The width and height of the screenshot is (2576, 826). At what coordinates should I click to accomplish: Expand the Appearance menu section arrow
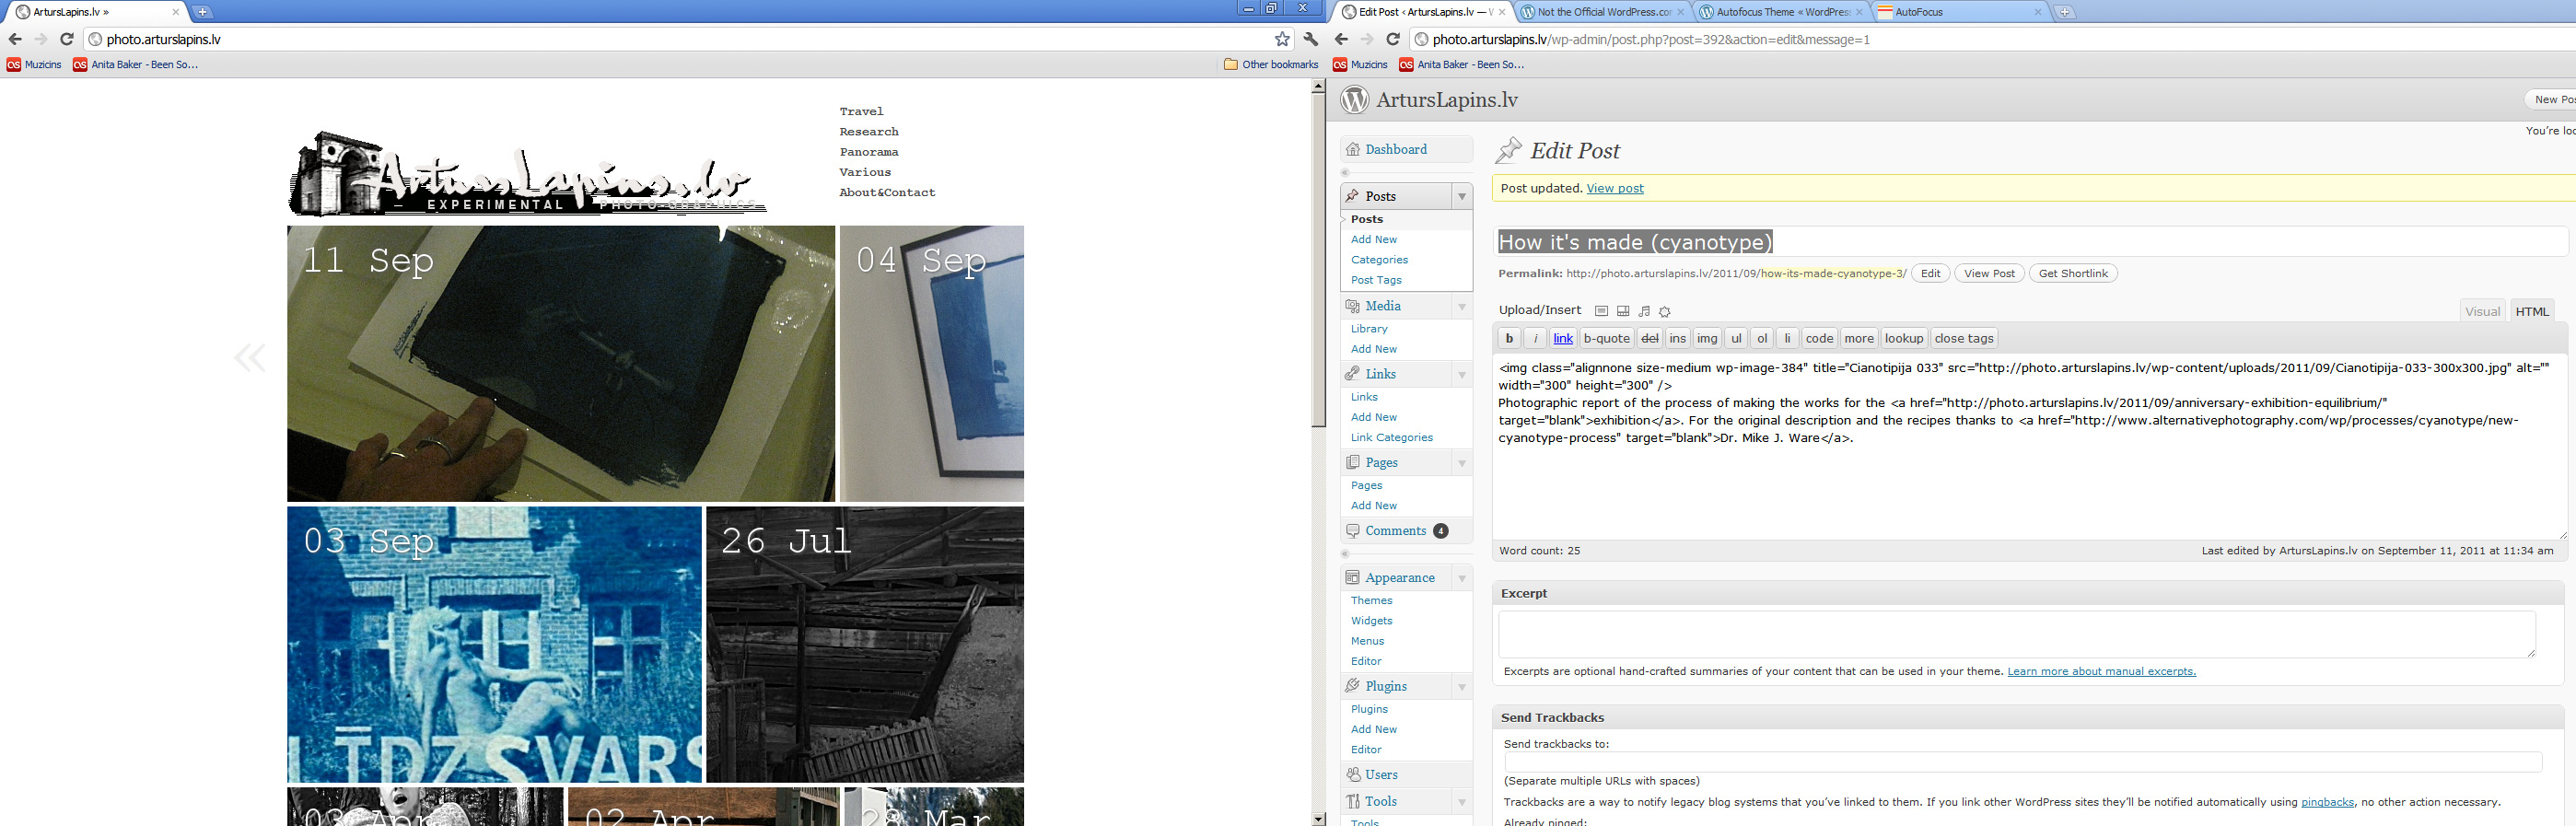(1461, 578)
